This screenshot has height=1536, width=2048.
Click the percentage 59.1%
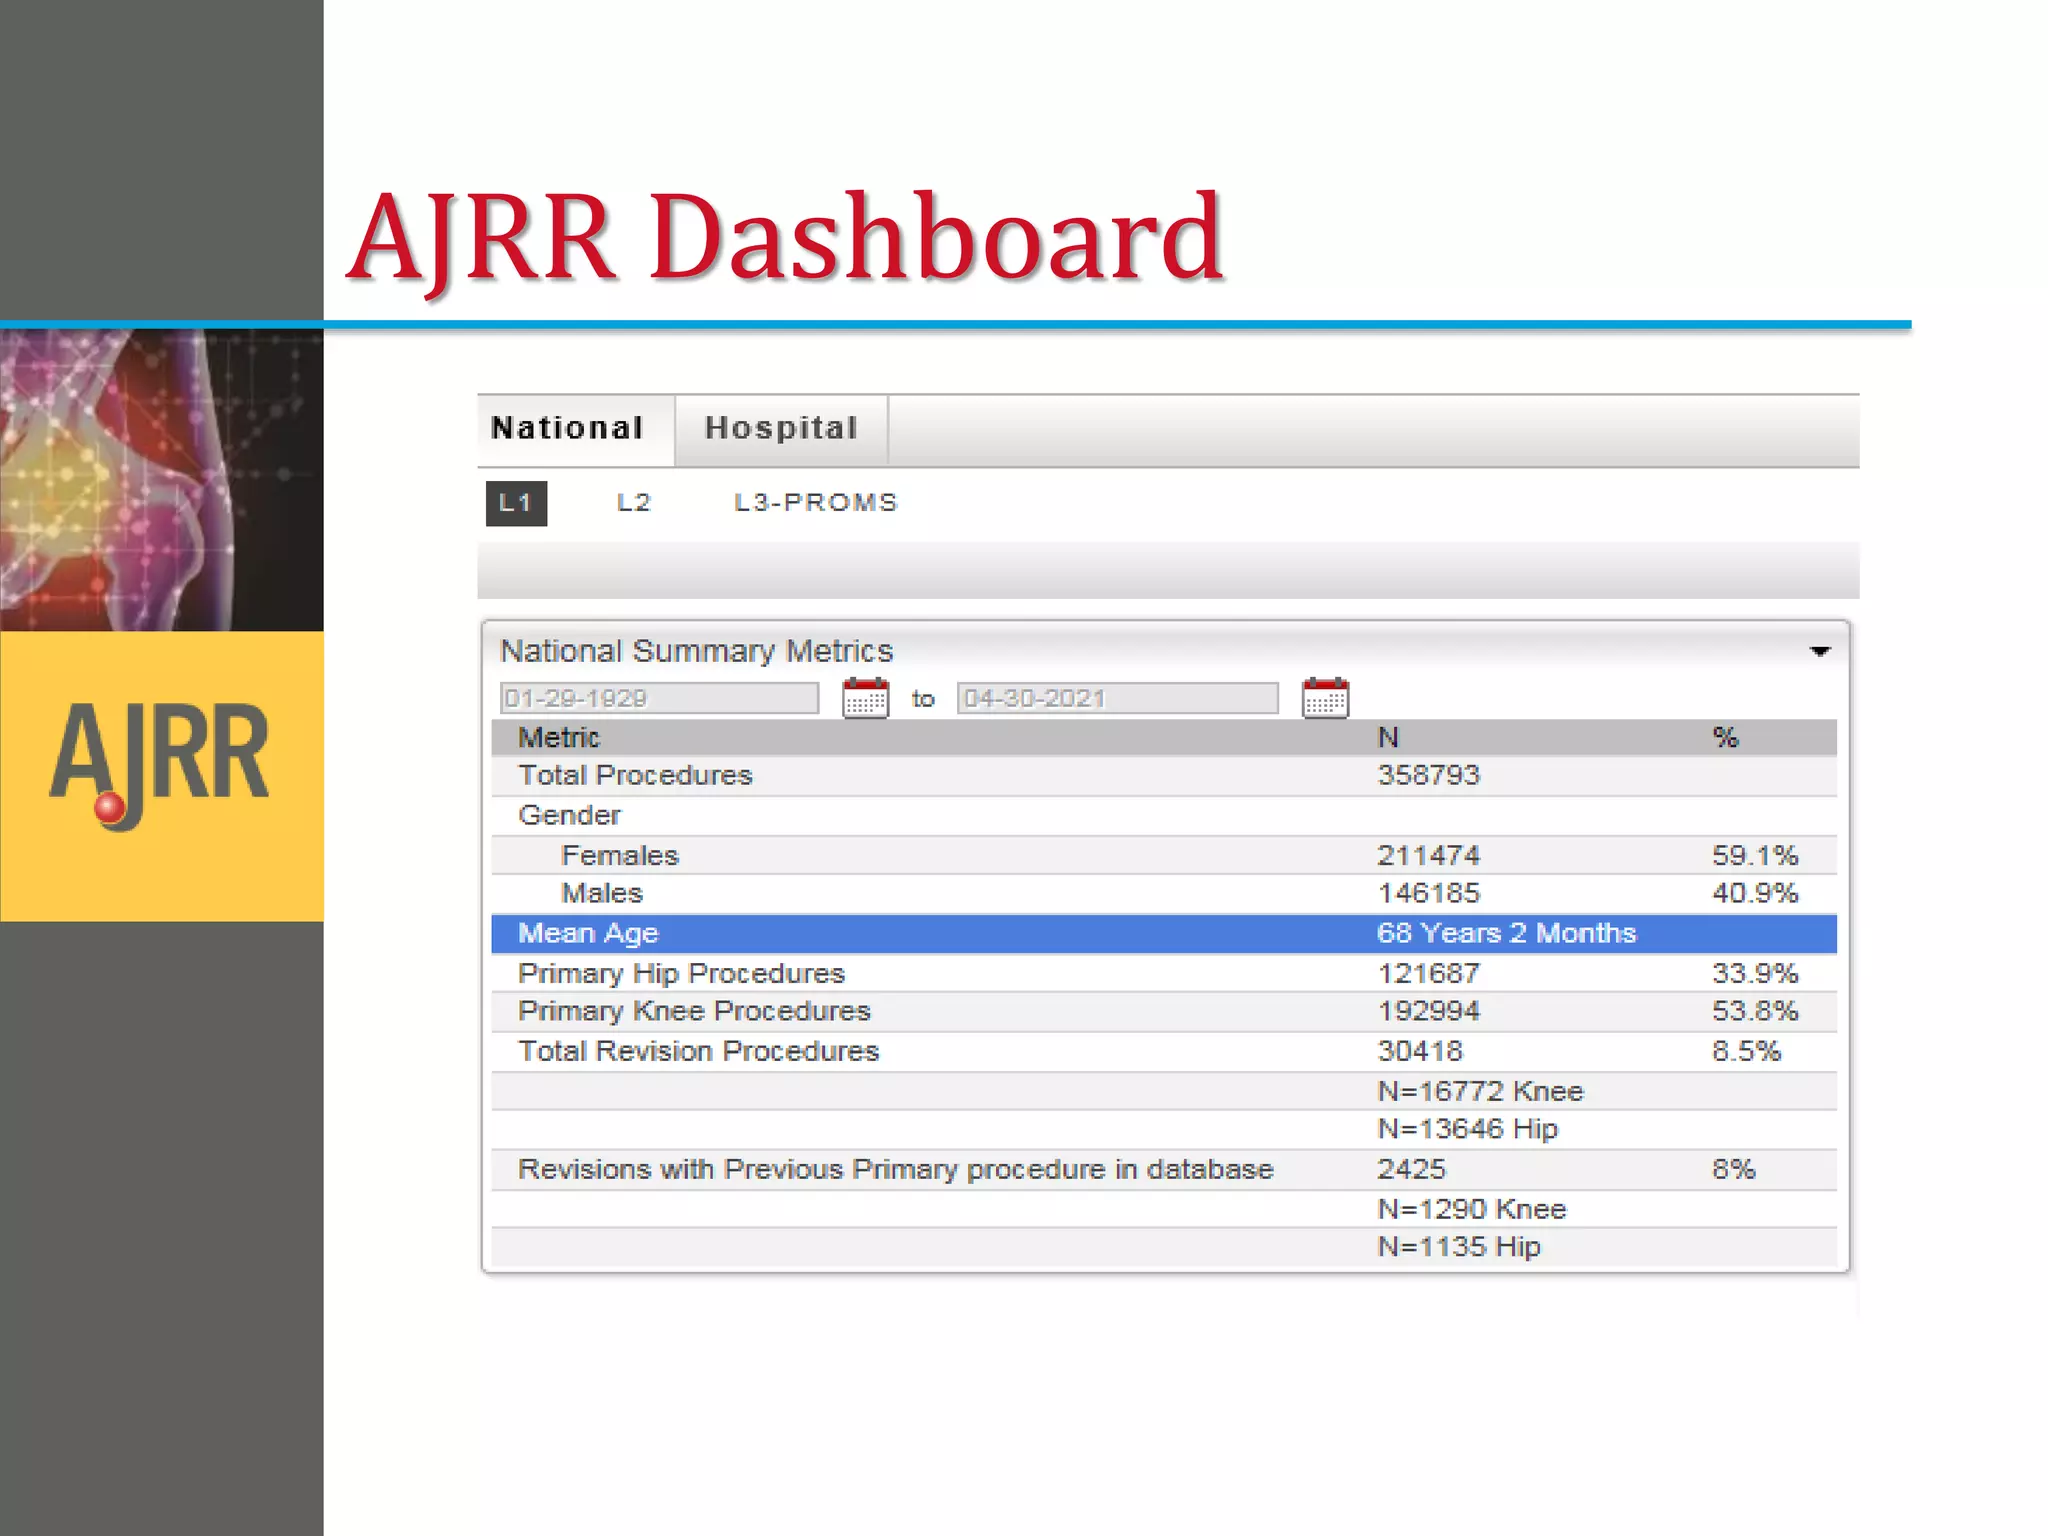(x=1755, y=855)
